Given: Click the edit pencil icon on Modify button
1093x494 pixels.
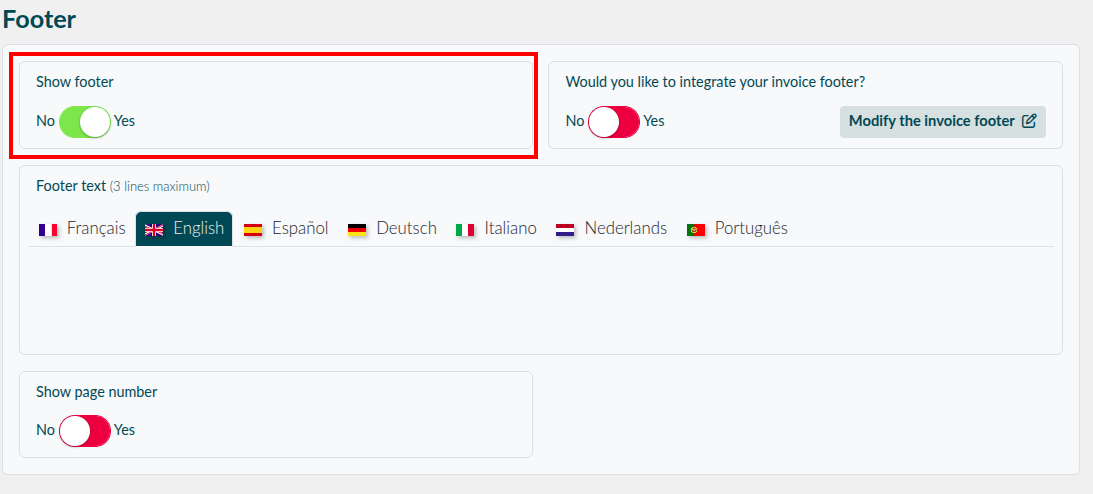Looking at the screenshot, I should pos(1029,121).
